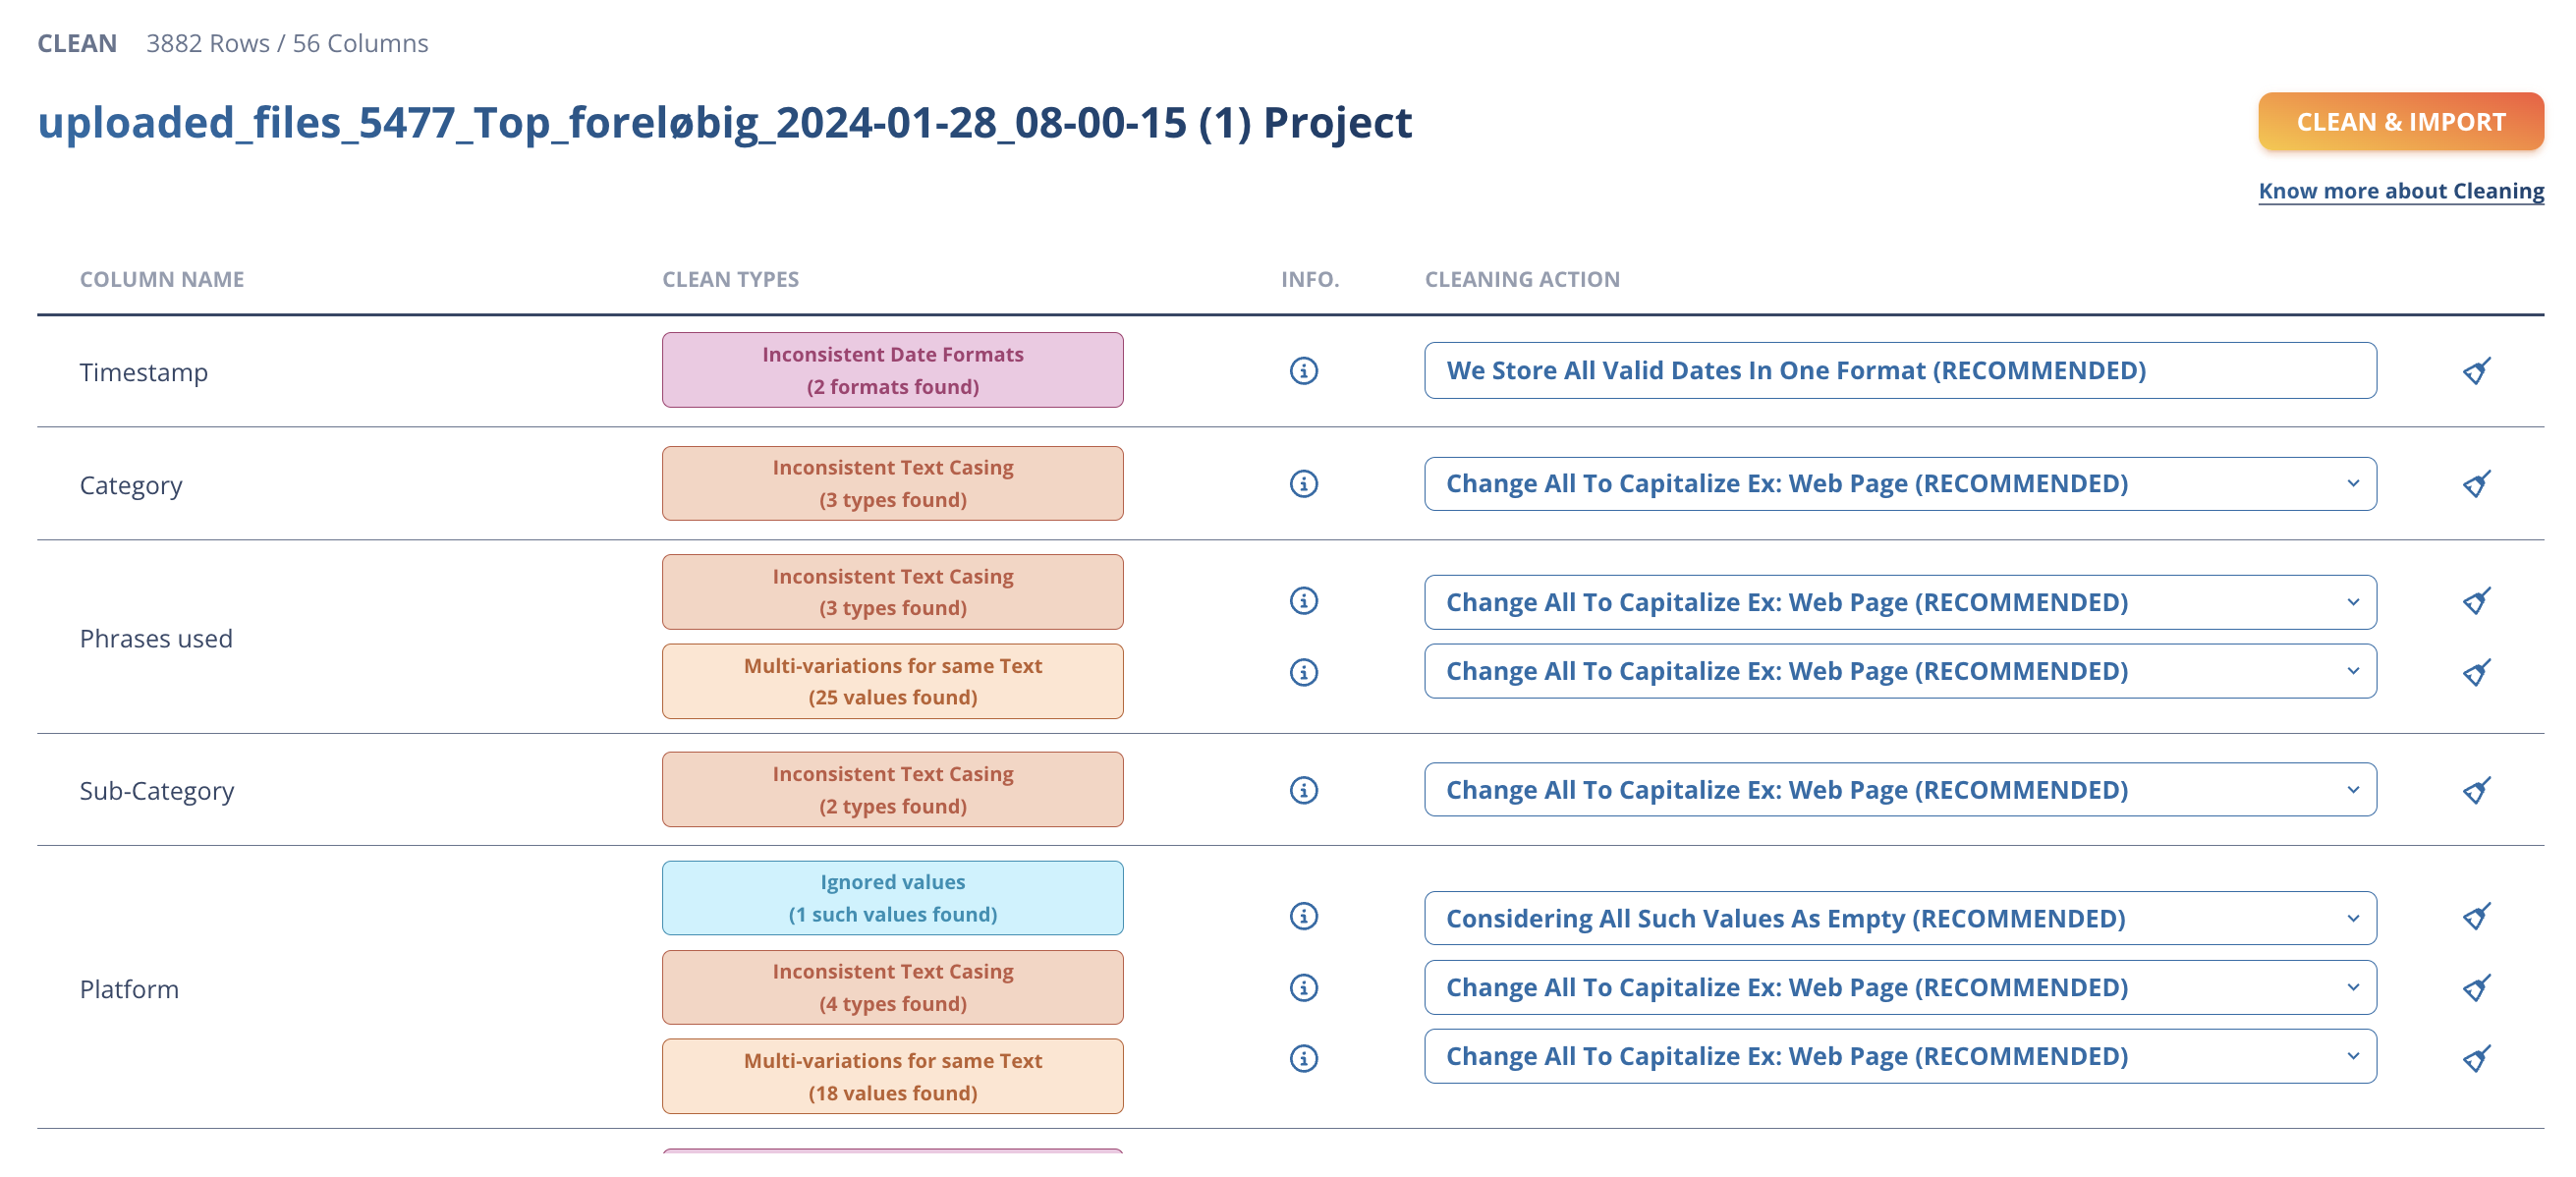Click info icon for Platform text casing
This screenshot has height=1177, width=2576.
pyautogui.click(x=1303, y=988)
